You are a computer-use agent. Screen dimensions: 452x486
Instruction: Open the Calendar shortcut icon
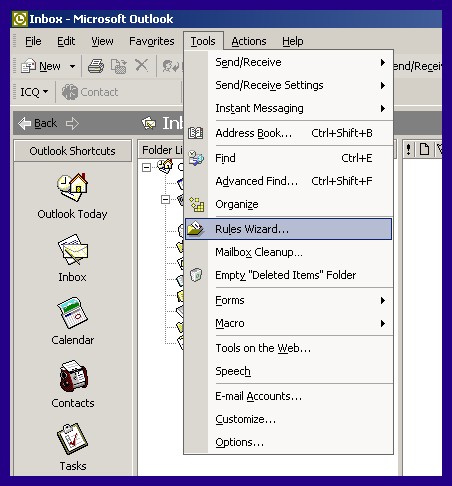[72, 312]
